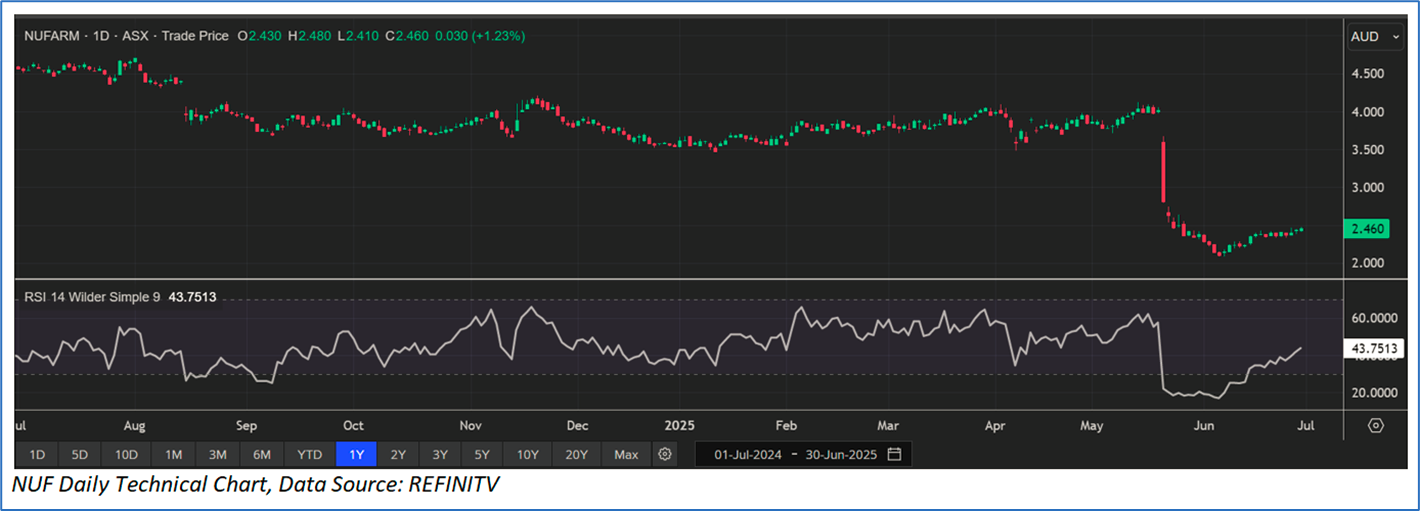Show year-to-date with YTD button

pos(310,455)
